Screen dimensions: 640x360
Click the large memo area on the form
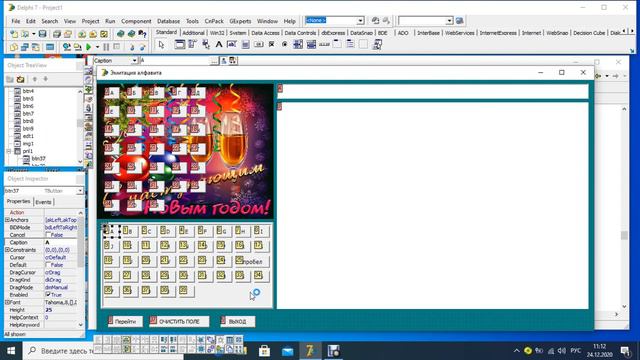click(433, 205)
